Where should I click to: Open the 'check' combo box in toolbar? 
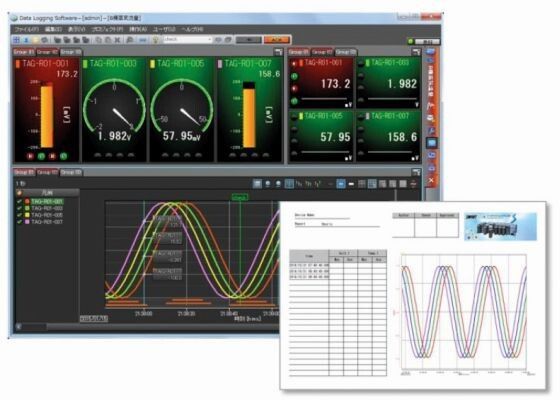click(188, 40)
